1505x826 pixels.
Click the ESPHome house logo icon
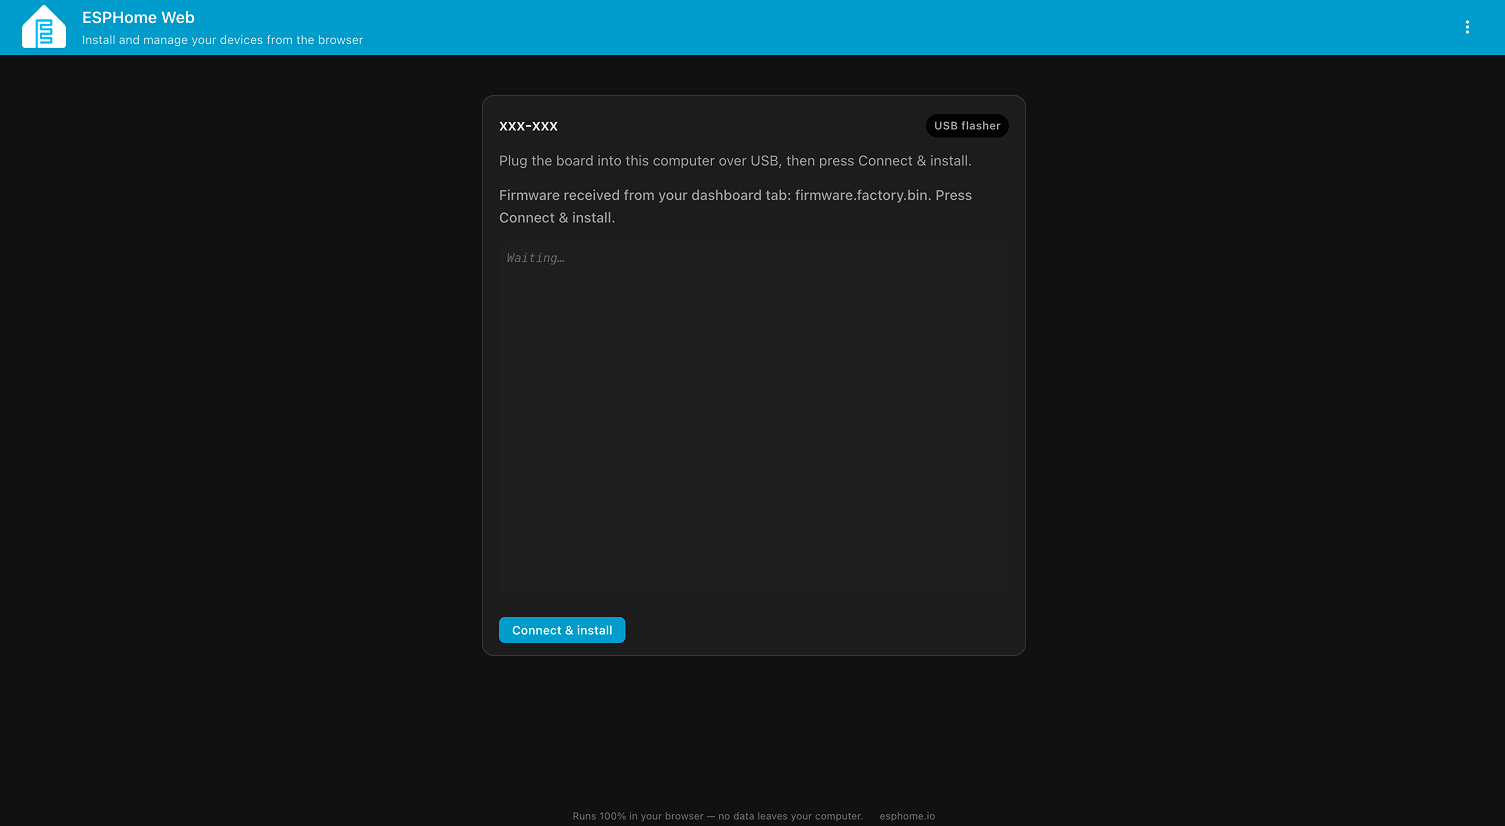pos(44,27)
